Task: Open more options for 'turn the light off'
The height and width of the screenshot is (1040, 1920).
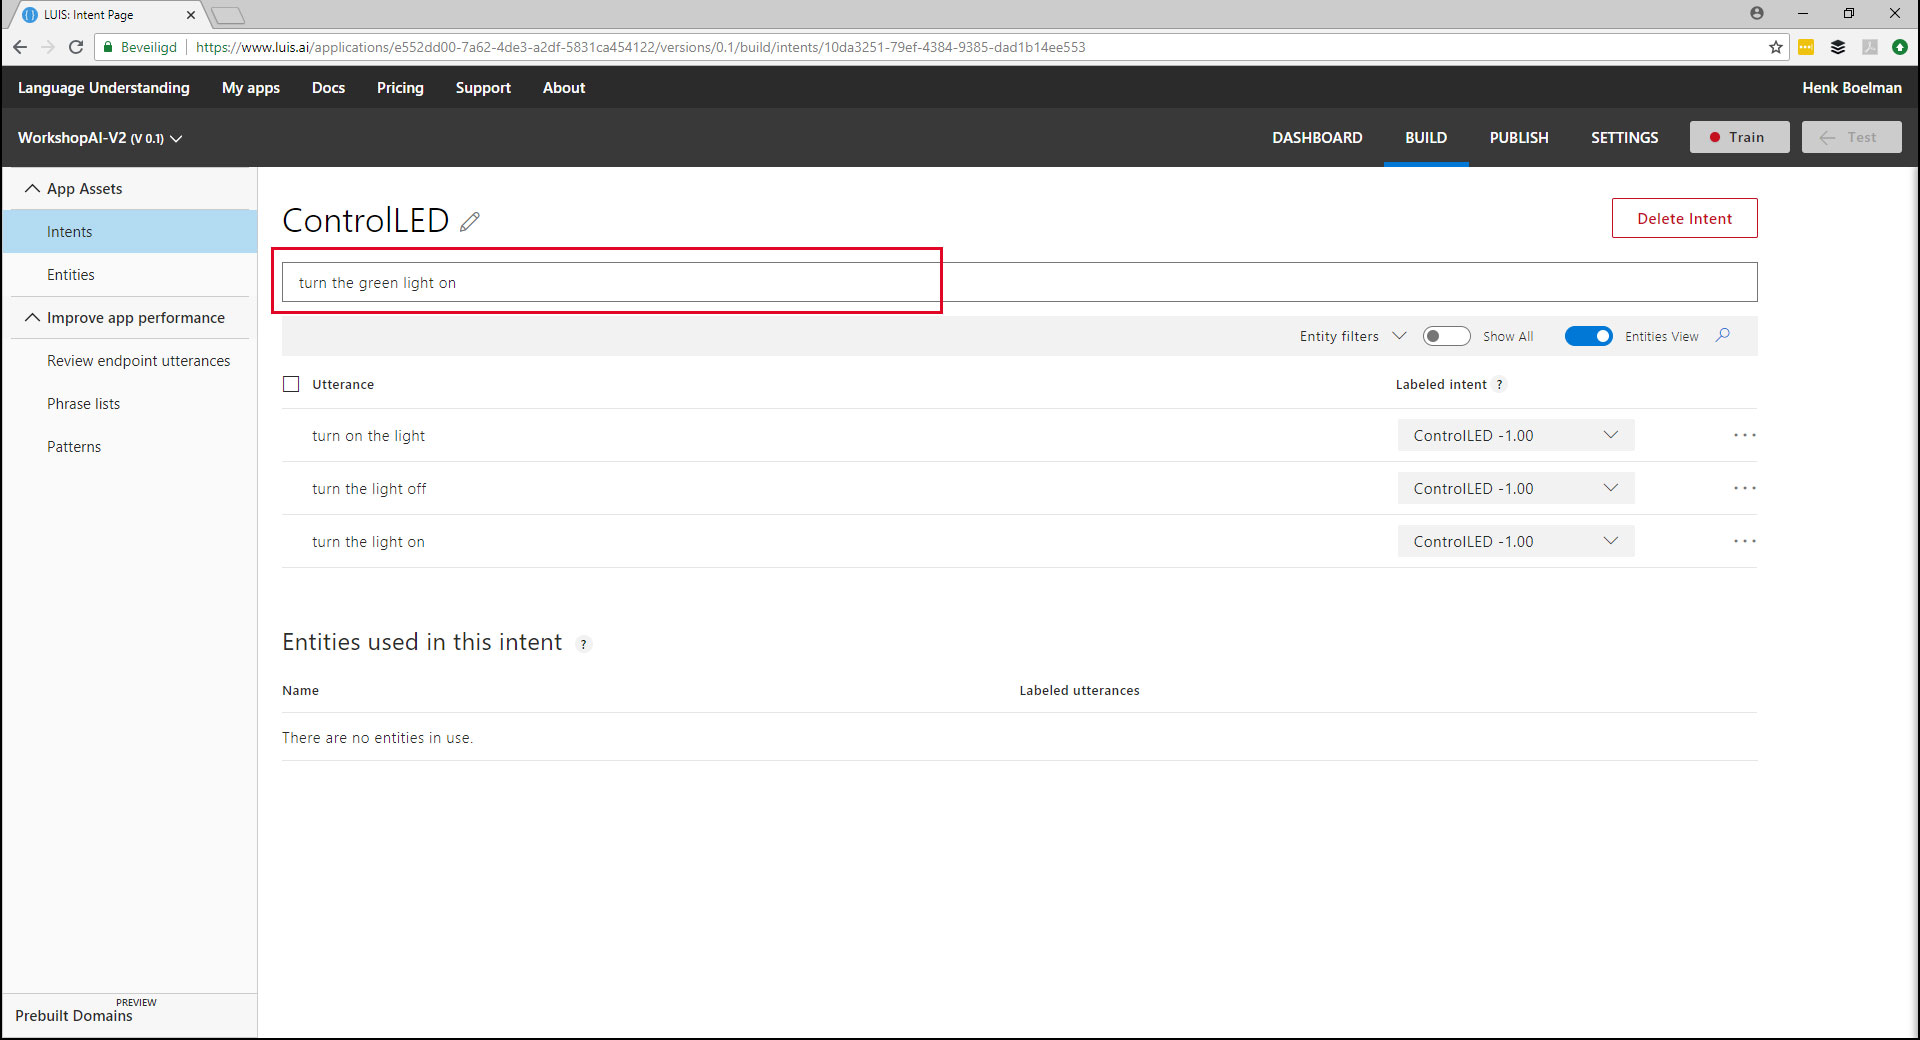Action: tap(1745, 488)
